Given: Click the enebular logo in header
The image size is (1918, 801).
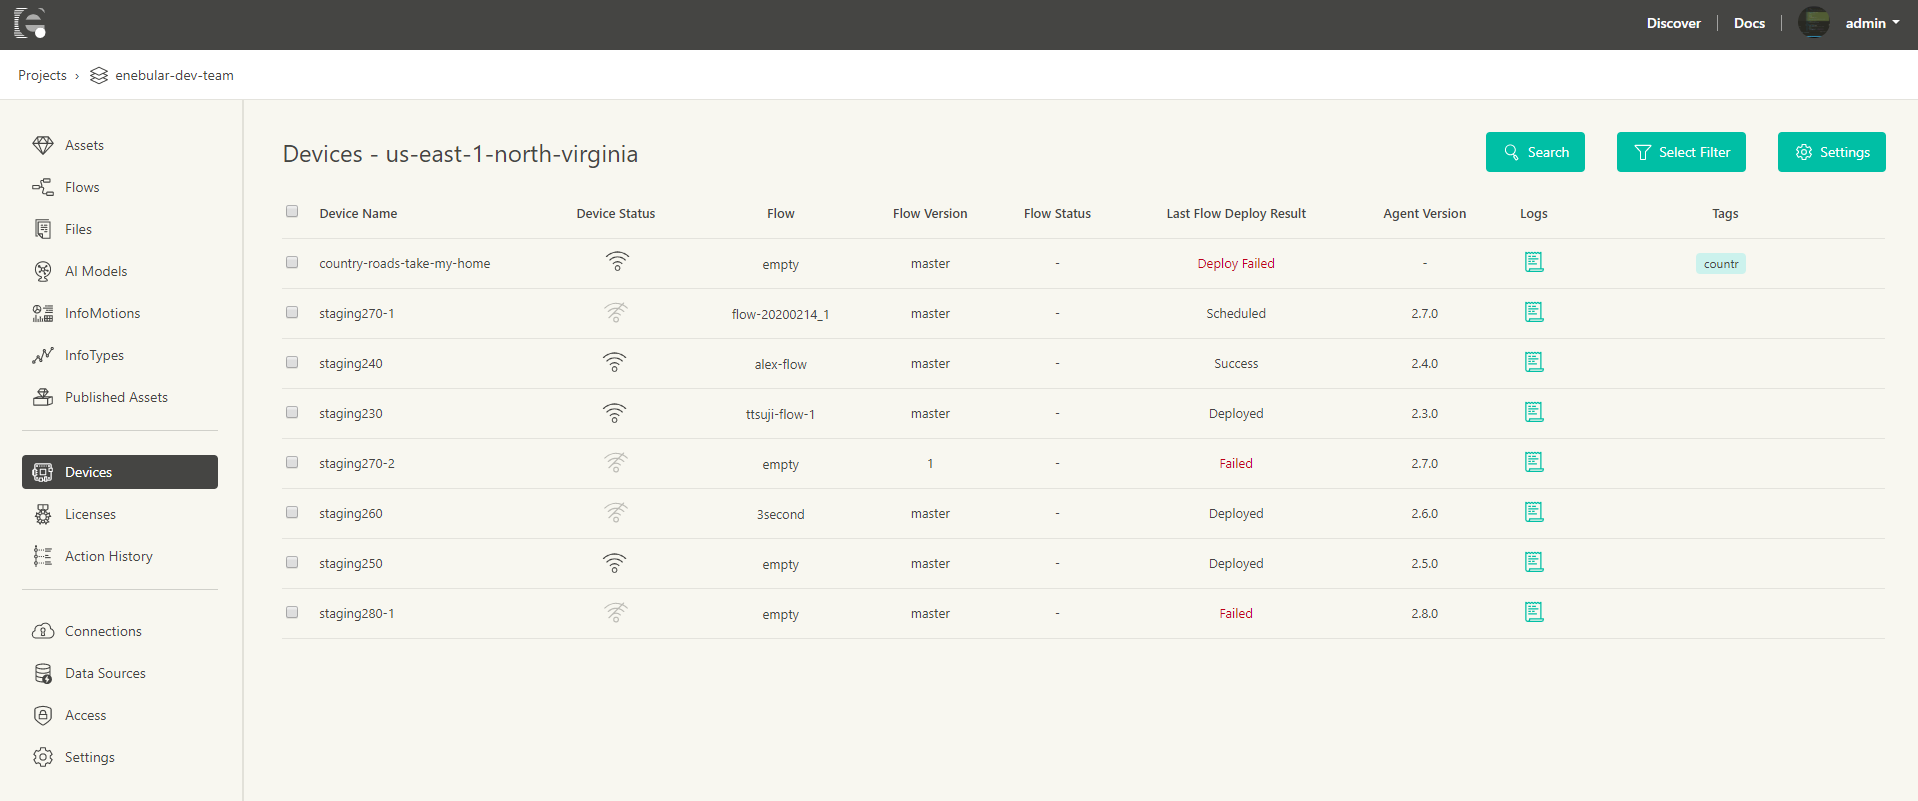Looking at the screenshot, I should click(x=31, y=22).
